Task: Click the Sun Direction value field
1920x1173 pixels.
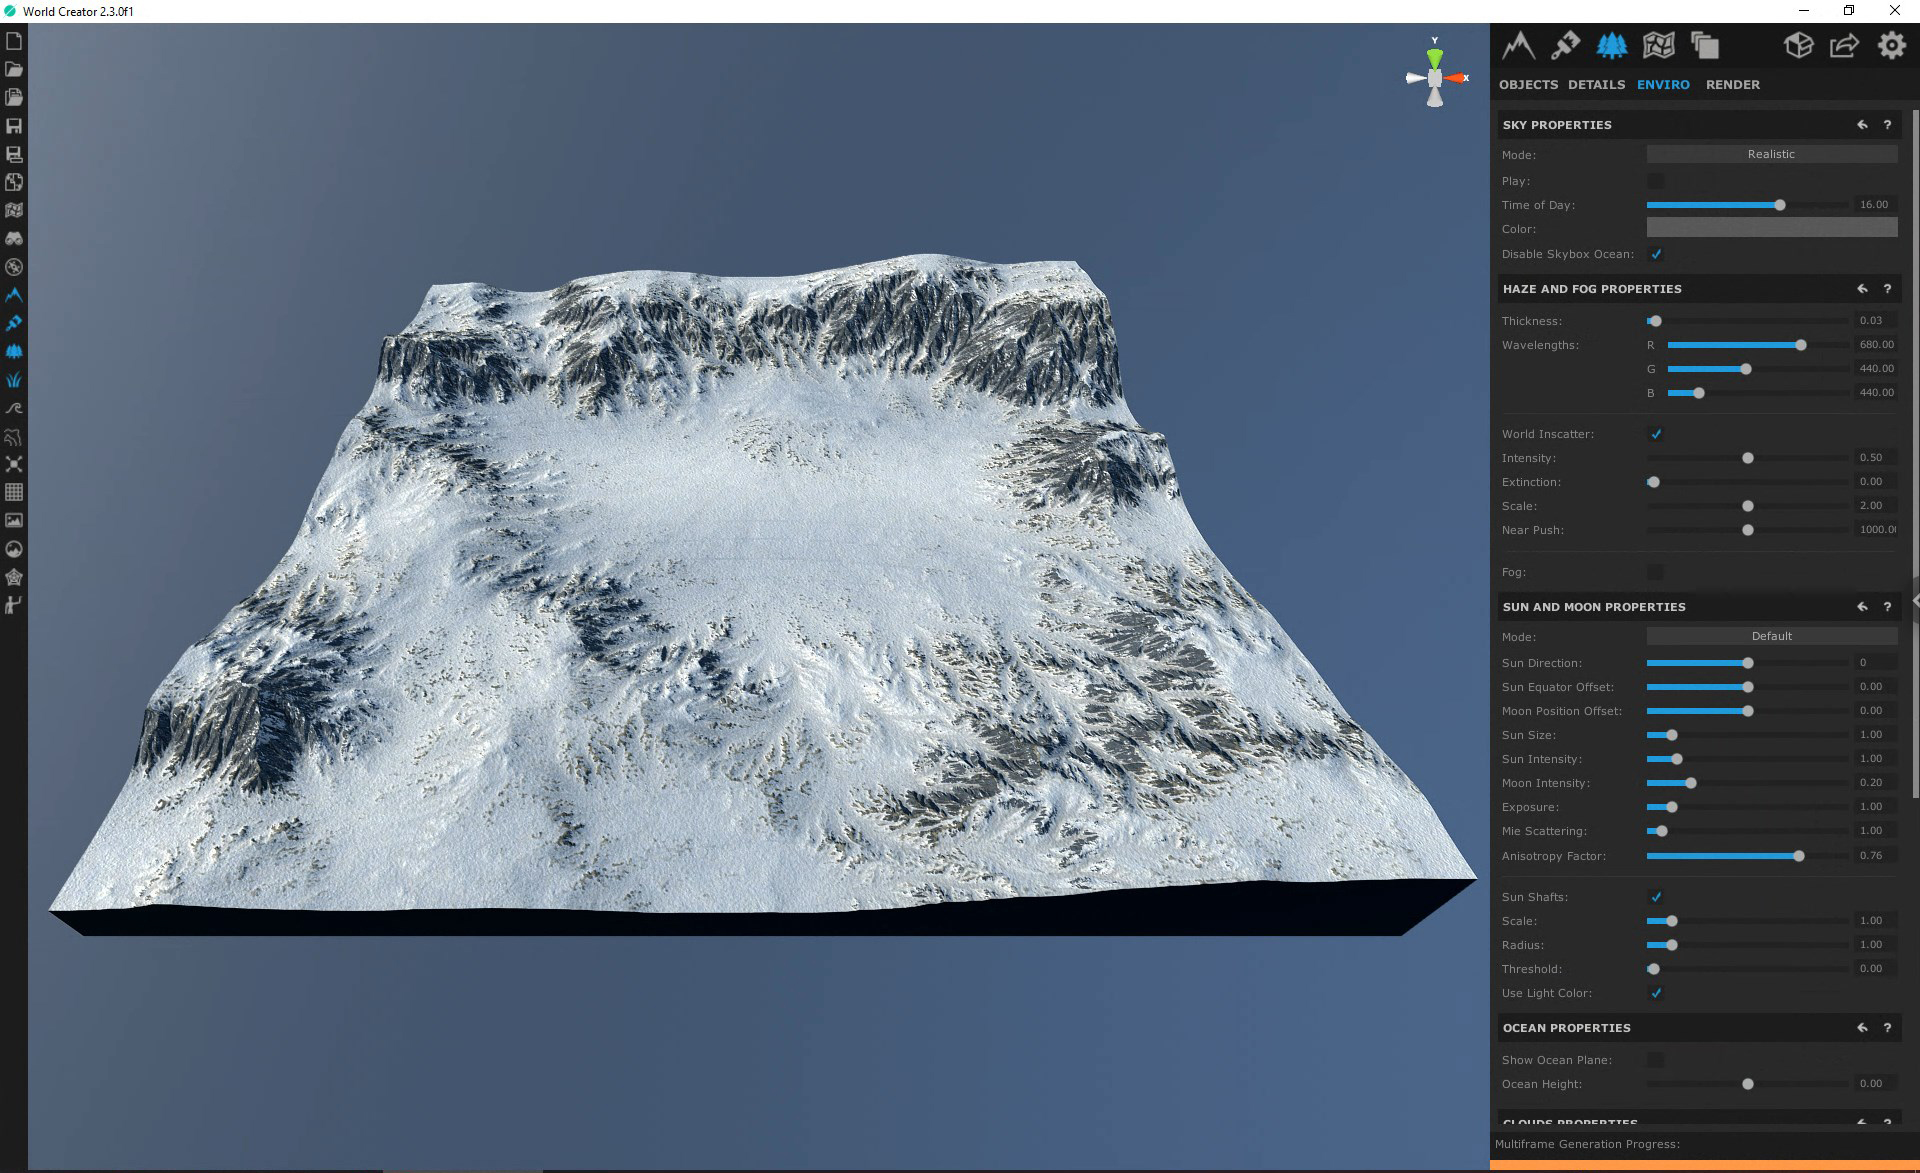Action: pos(1874,663)
